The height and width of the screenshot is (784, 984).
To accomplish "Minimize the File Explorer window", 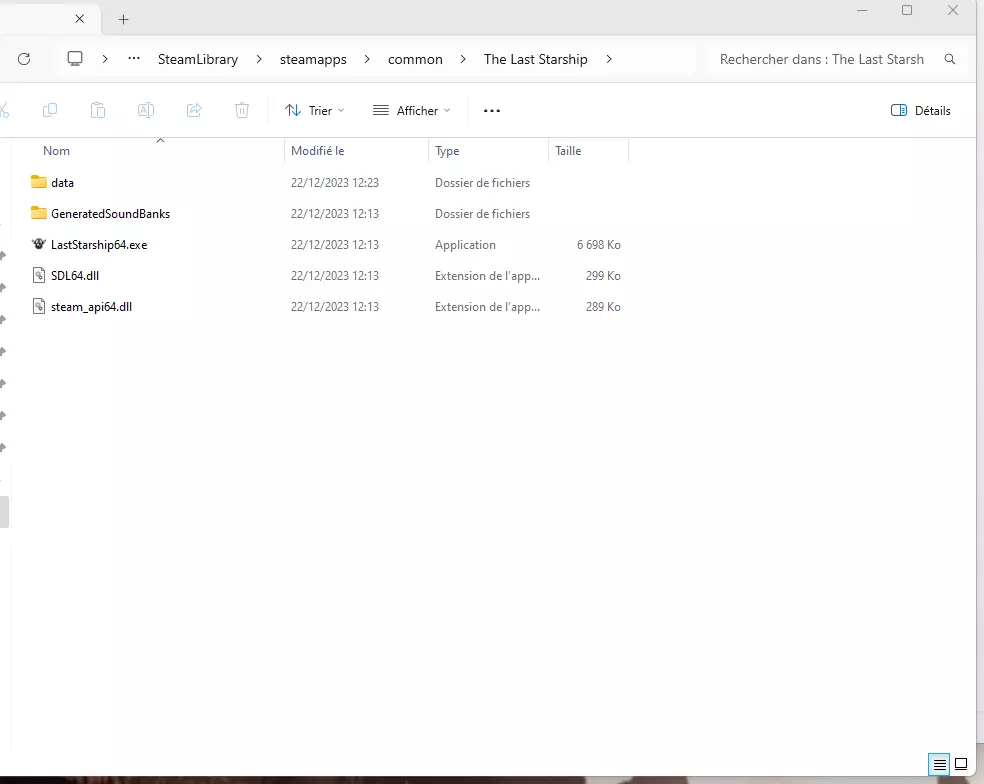I will pos(862,10).
